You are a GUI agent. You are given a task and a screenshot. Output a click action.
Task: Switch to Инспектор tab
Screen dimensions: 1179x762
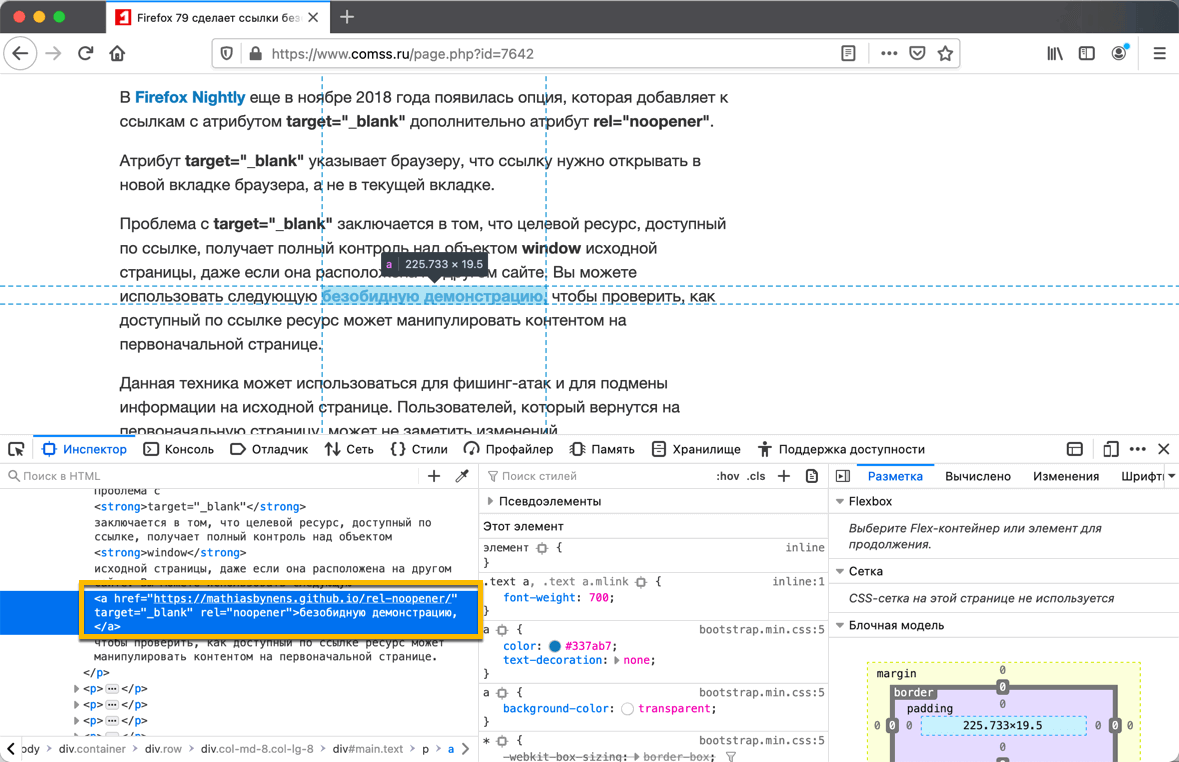pos(85,449)
